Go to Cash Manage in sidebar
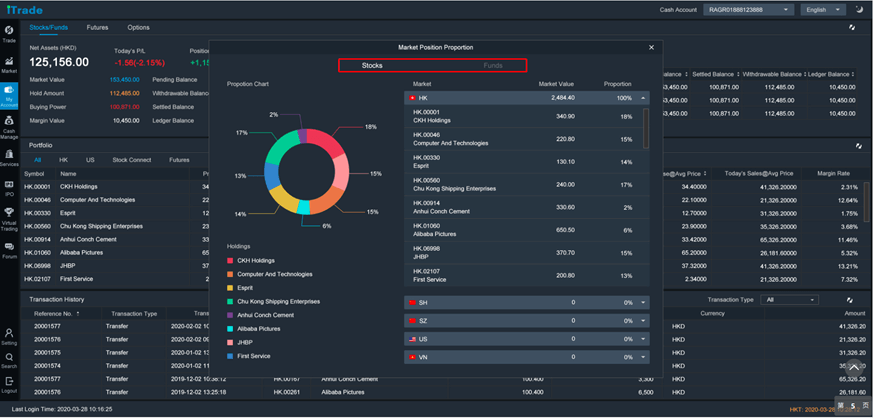Screen dimensions: 873x418 (9, 122)
